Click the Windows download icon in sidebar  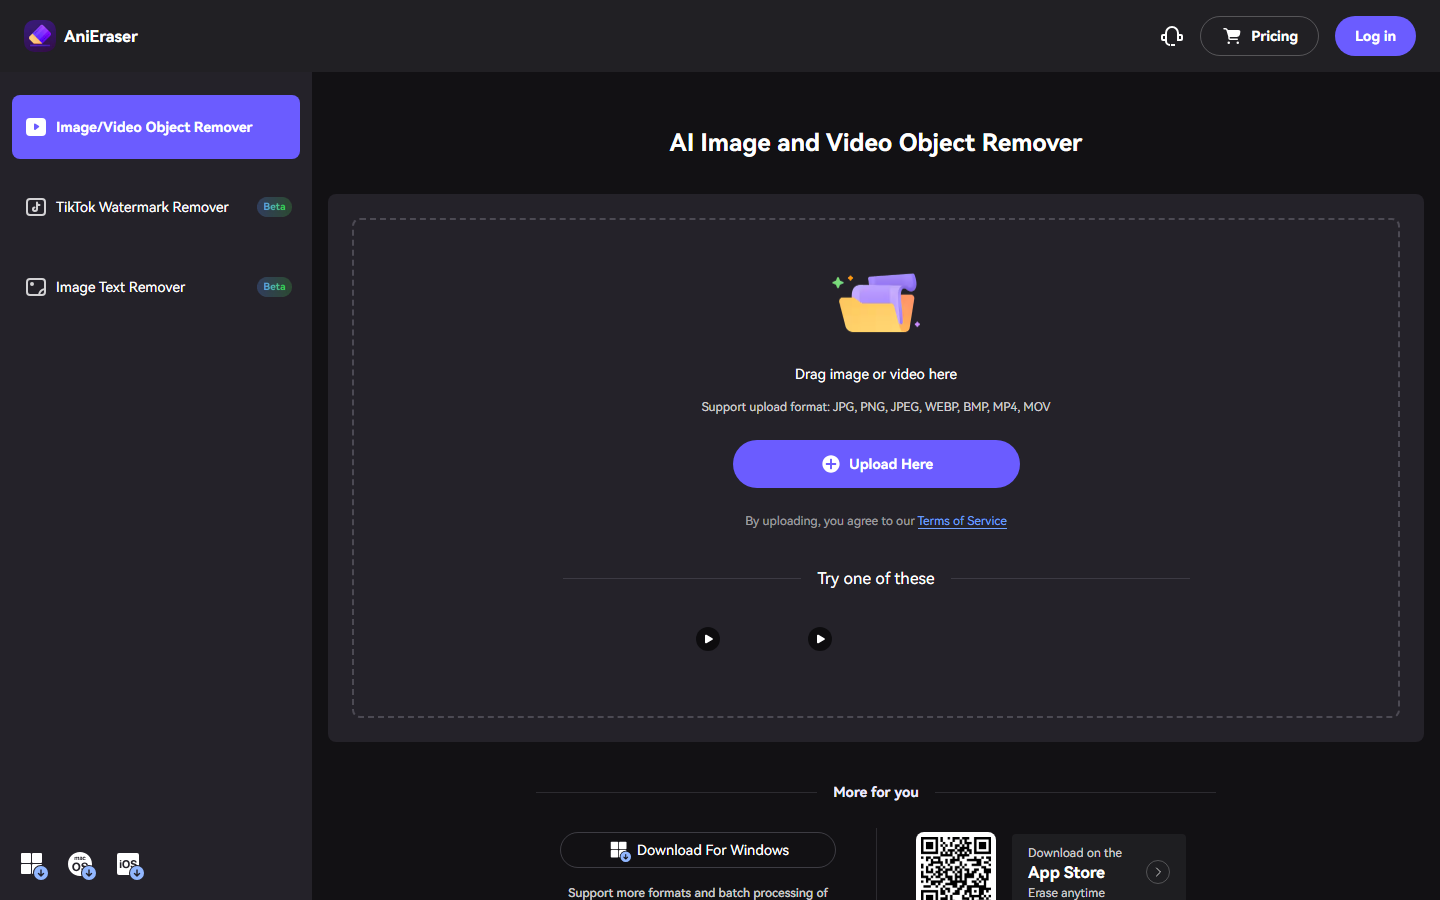pos(33,865)
